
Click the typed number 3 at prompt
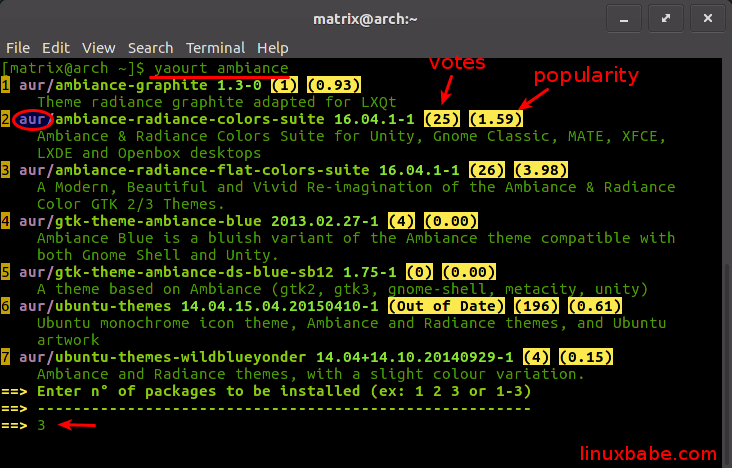(42, 426)
